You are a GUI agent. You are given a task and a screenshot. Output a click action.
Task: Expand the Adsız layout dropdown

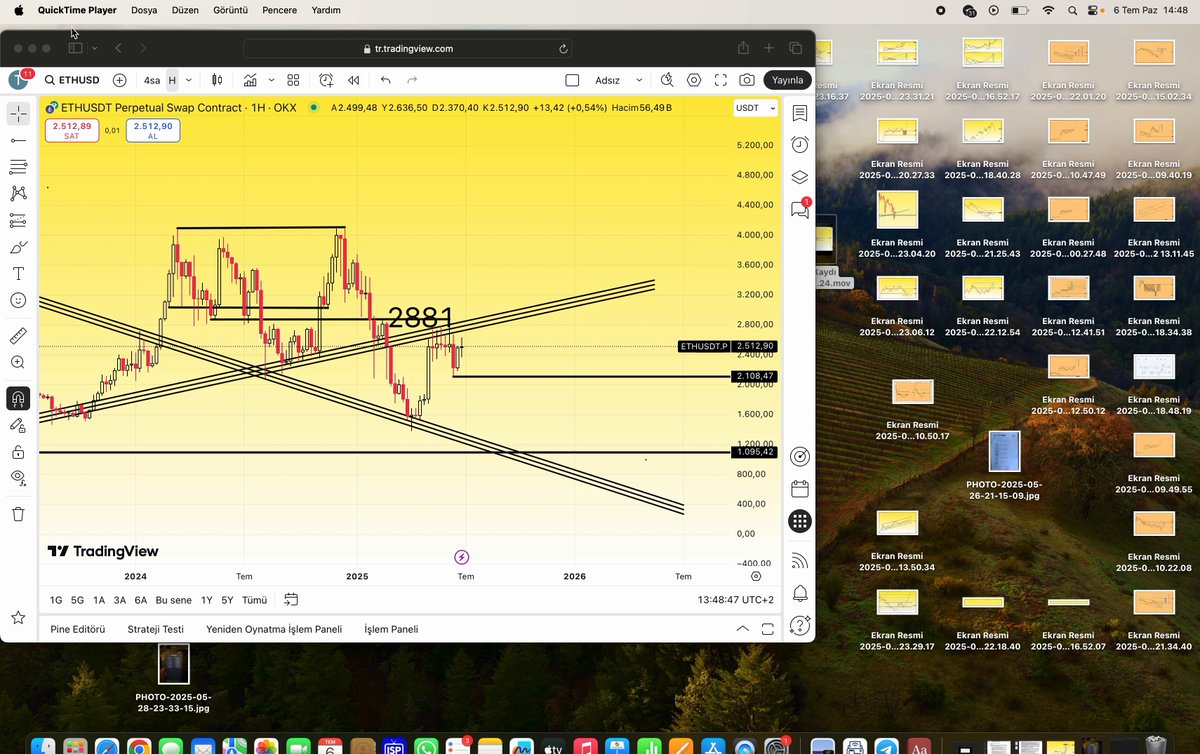(641, 80)
